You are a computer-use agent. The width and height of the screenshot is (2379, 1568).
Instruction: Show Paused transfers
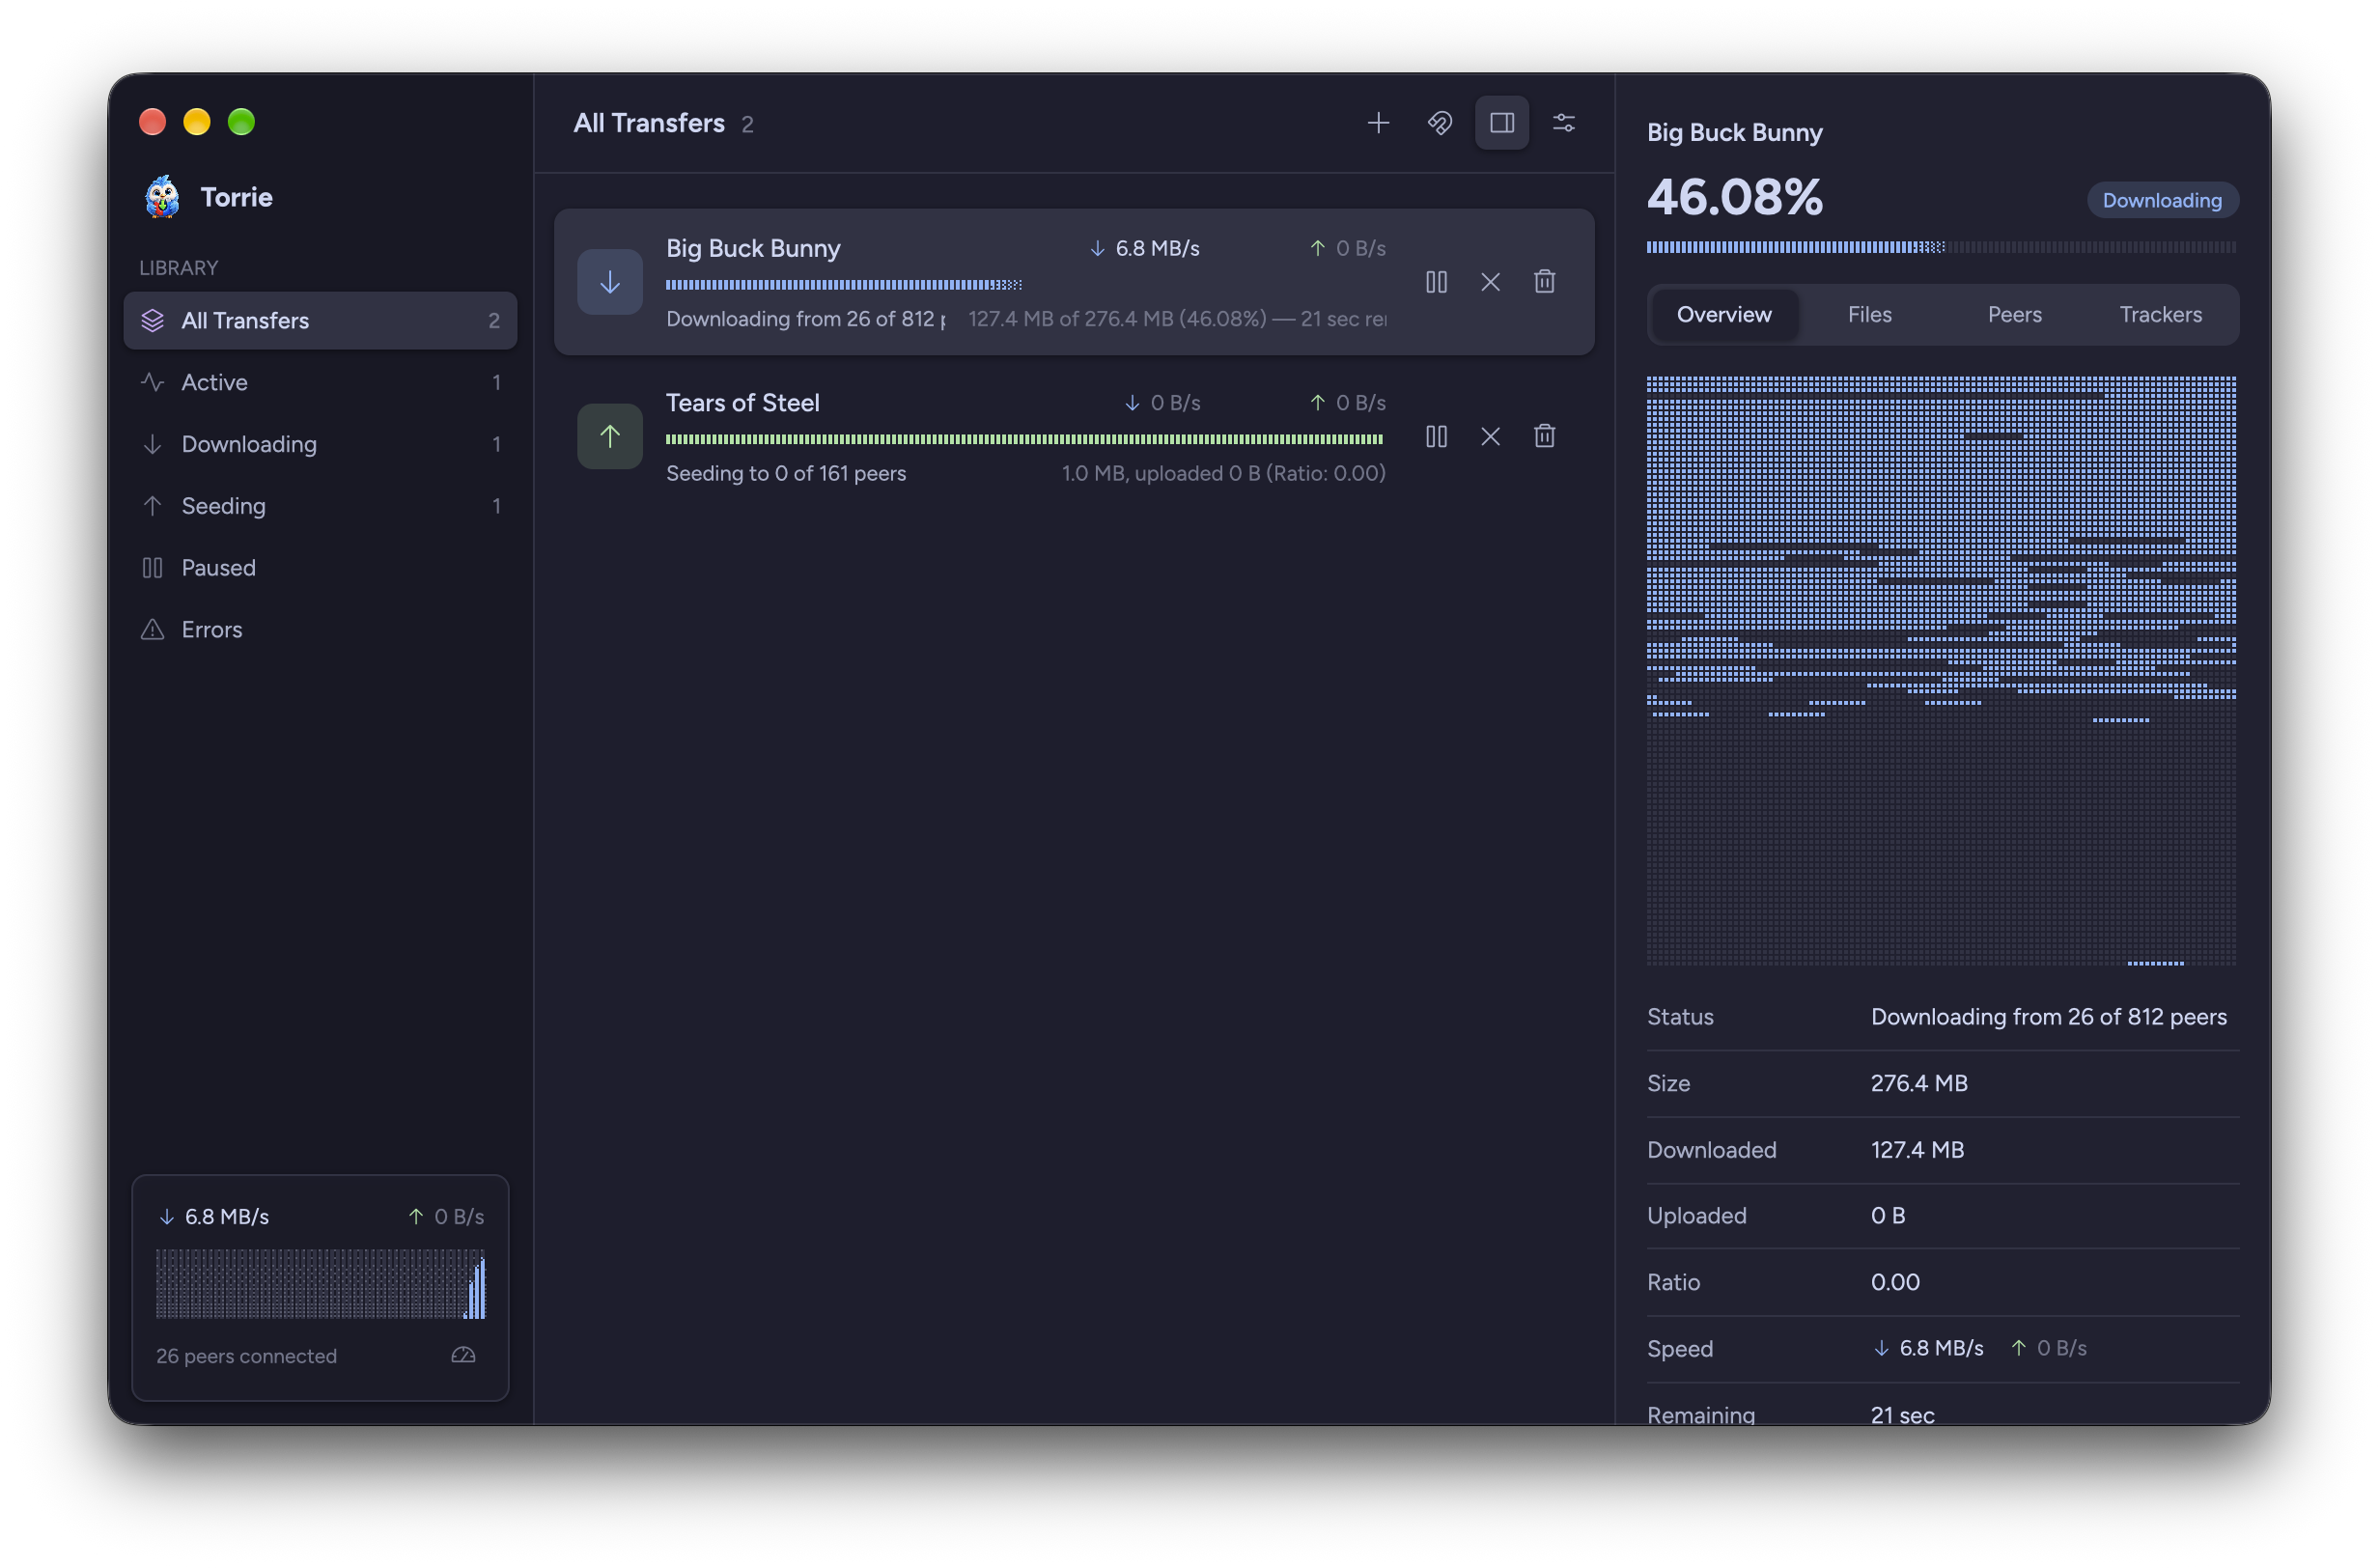click(320, 568)
